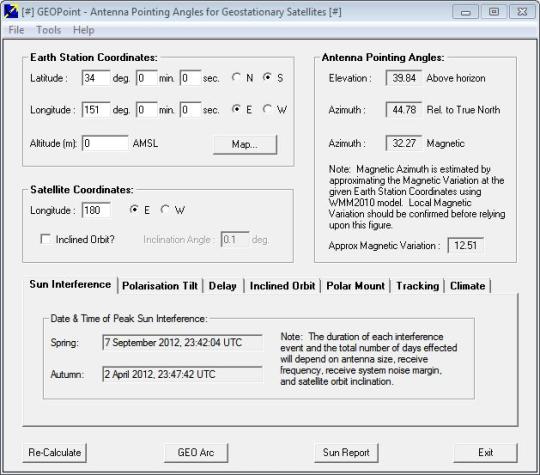The width and height of the screenshot is (540, 475).
Task: Click the Approx Magnetic Variation value 12.51
Action: pos(466,245)
